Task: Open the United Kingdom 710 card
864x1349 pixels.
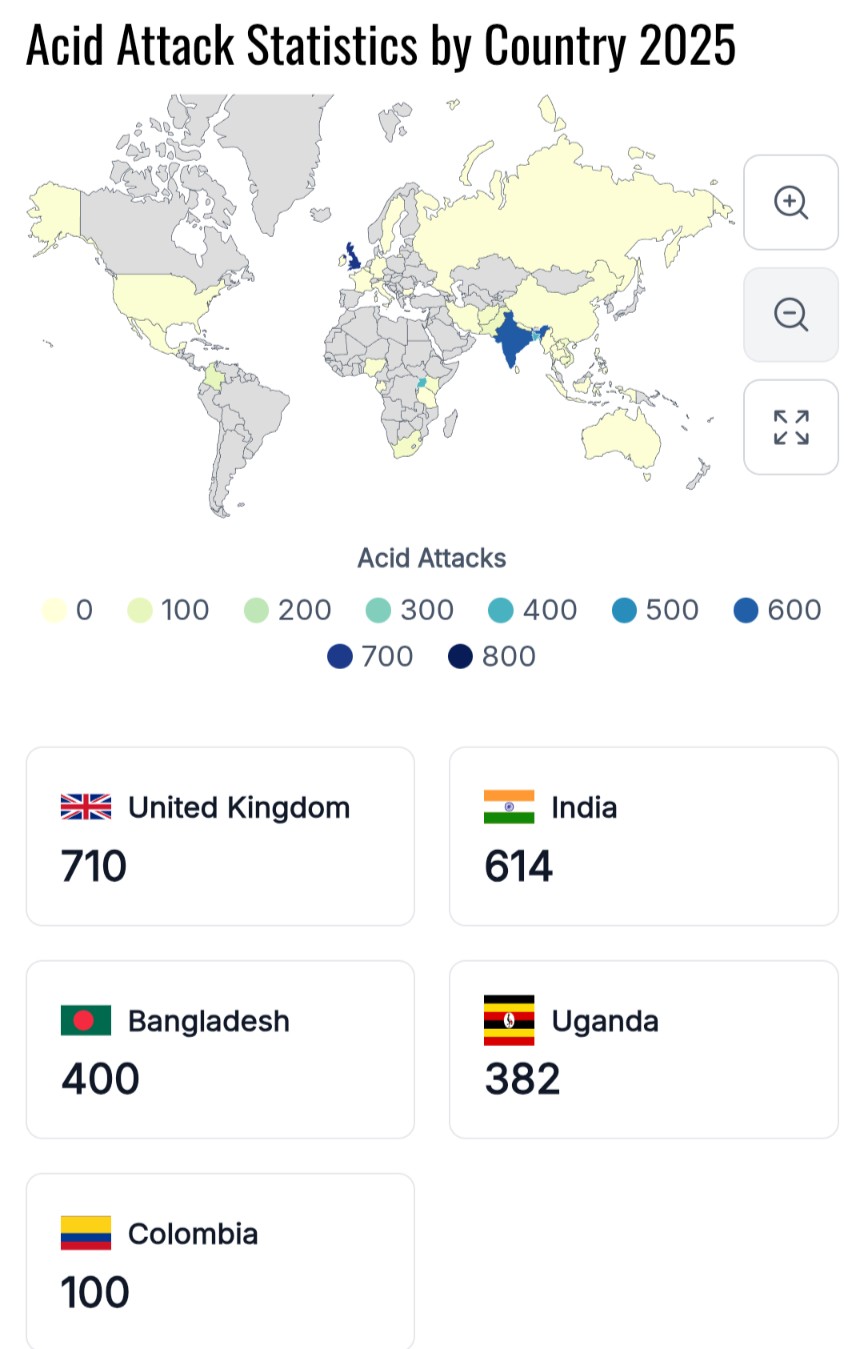Action: 220,836
